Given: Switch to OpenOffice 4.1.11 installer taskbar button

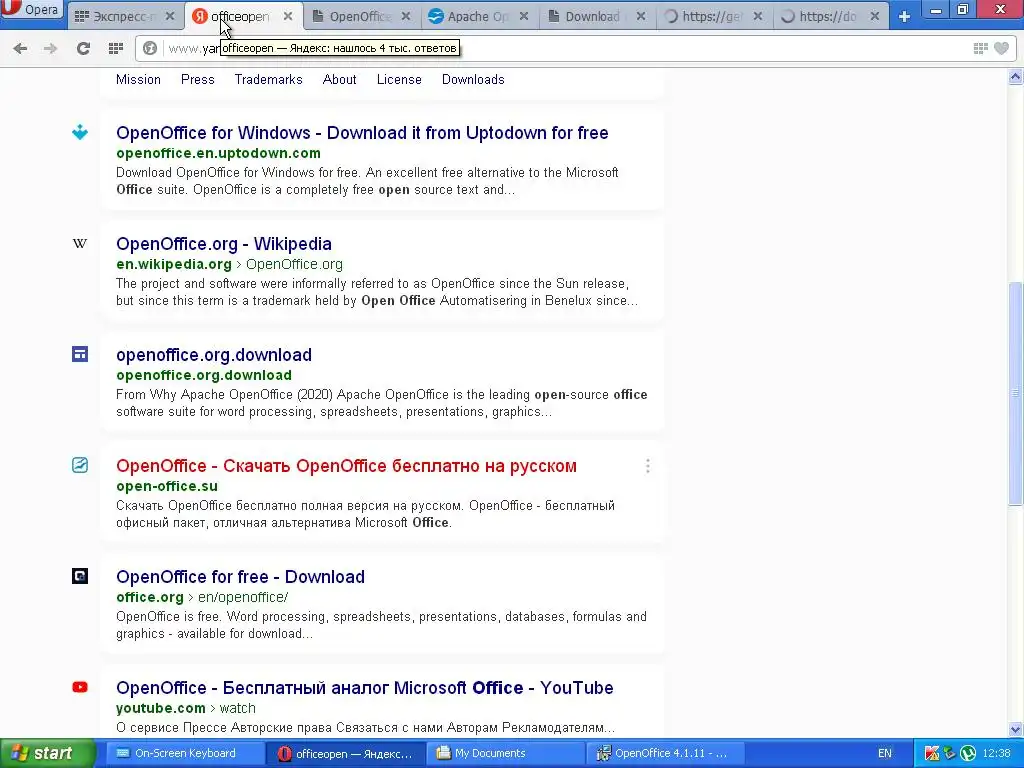Looking at the screenshot, I should click(664, 753).
